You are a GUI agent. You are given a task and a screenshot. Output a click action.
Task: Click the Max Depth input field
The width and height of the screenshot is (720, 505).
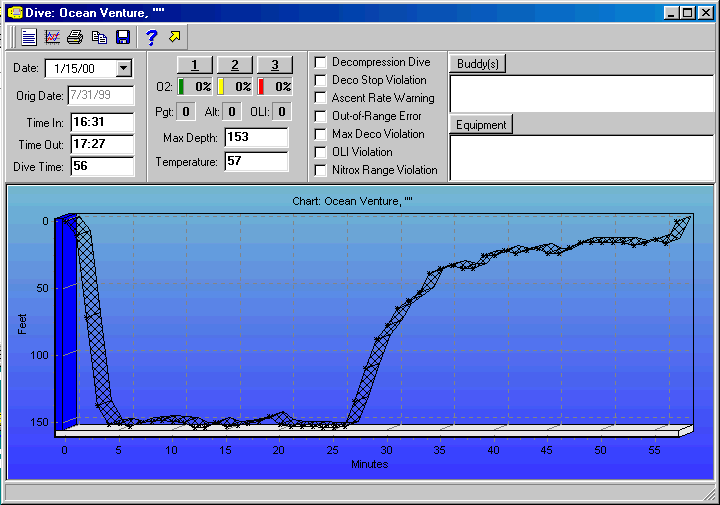click(x=256, y=137)
